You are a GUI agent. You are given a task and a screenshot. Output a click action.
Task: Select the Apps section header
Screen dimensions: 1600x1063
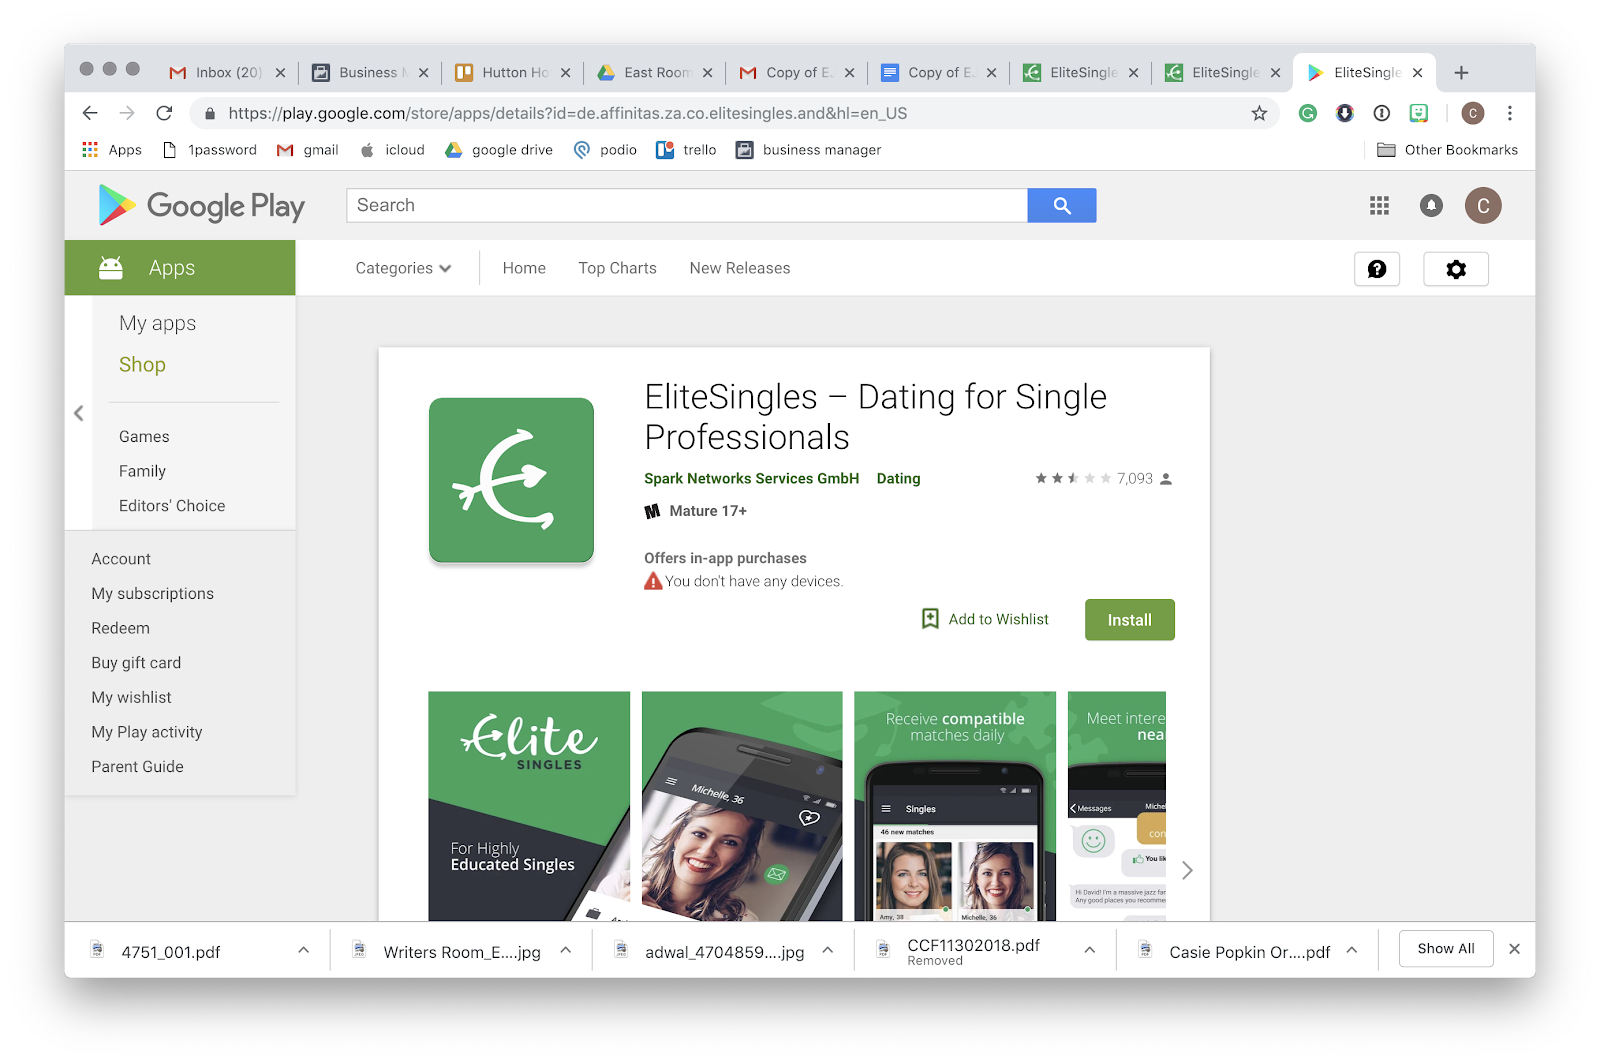pos(180,268)
